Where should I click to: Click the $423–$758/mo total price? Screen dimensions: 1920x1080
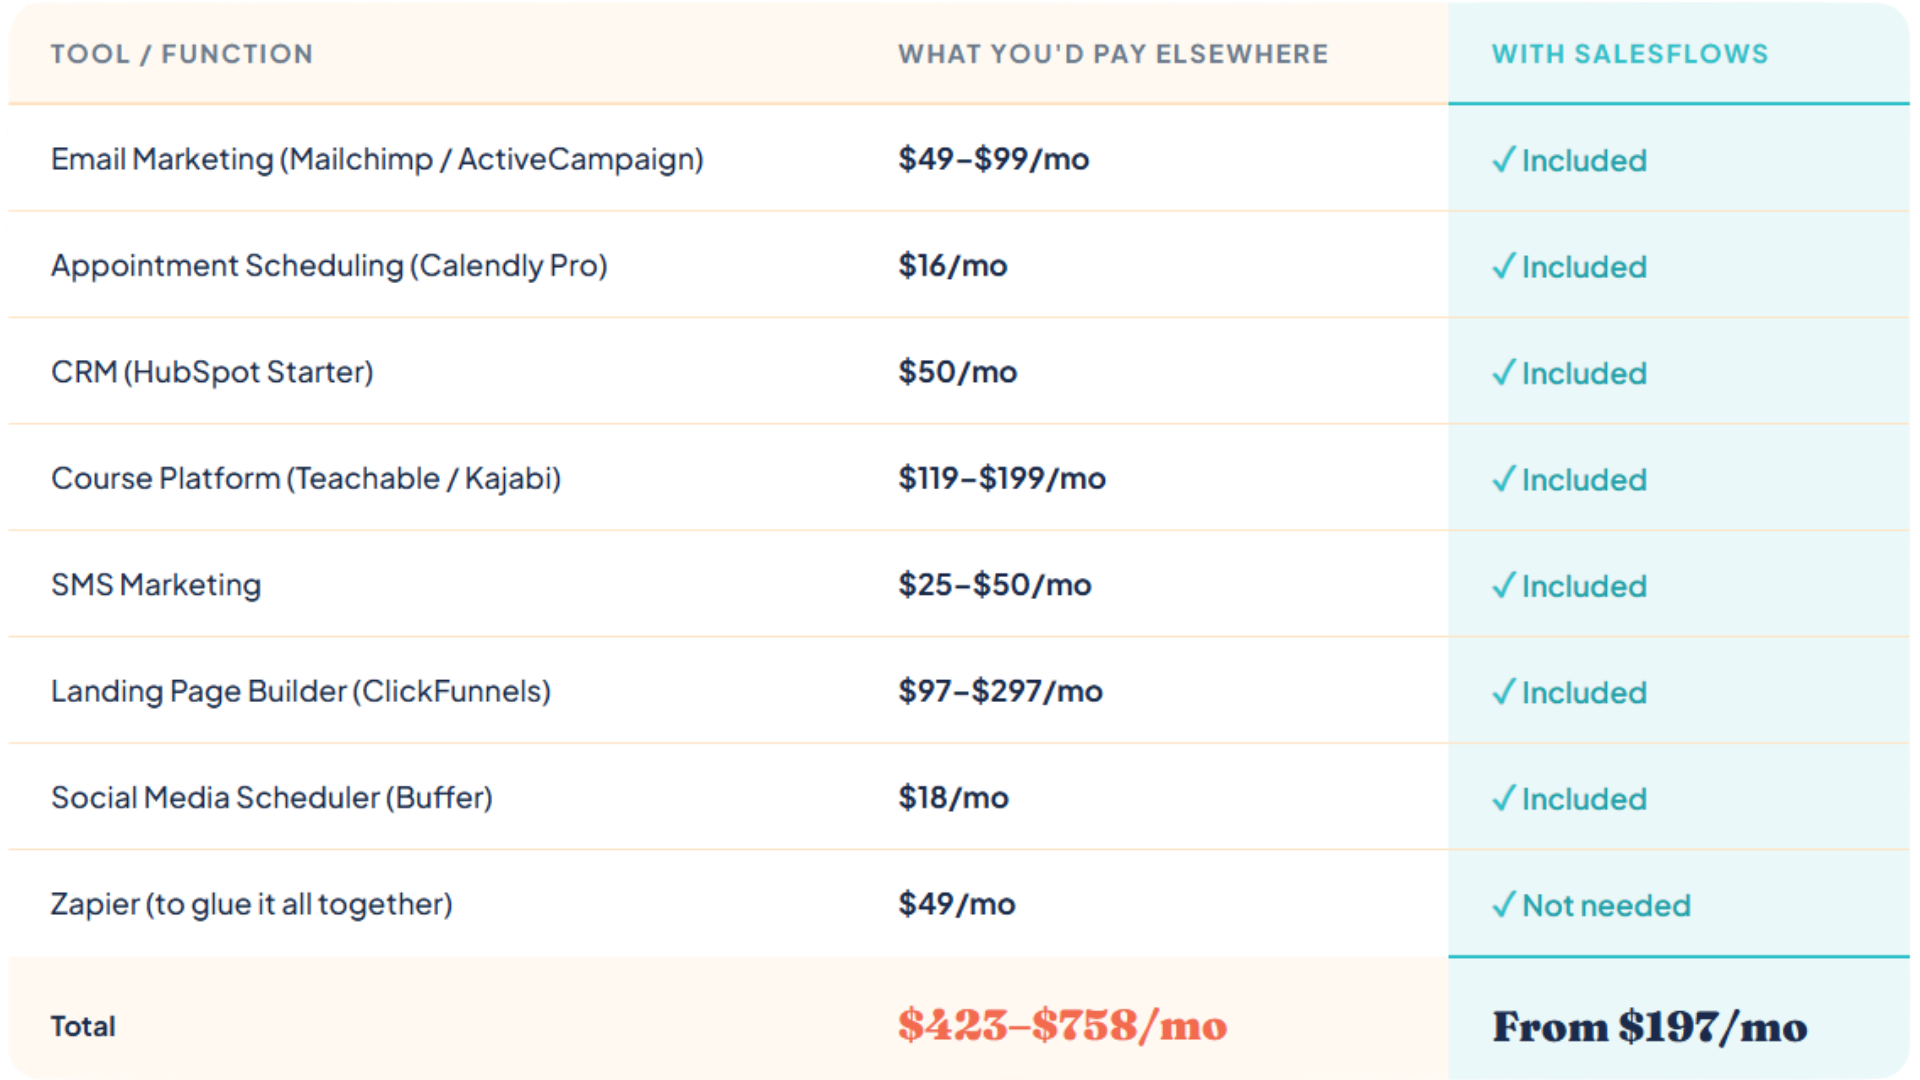pos(1062,1026)
